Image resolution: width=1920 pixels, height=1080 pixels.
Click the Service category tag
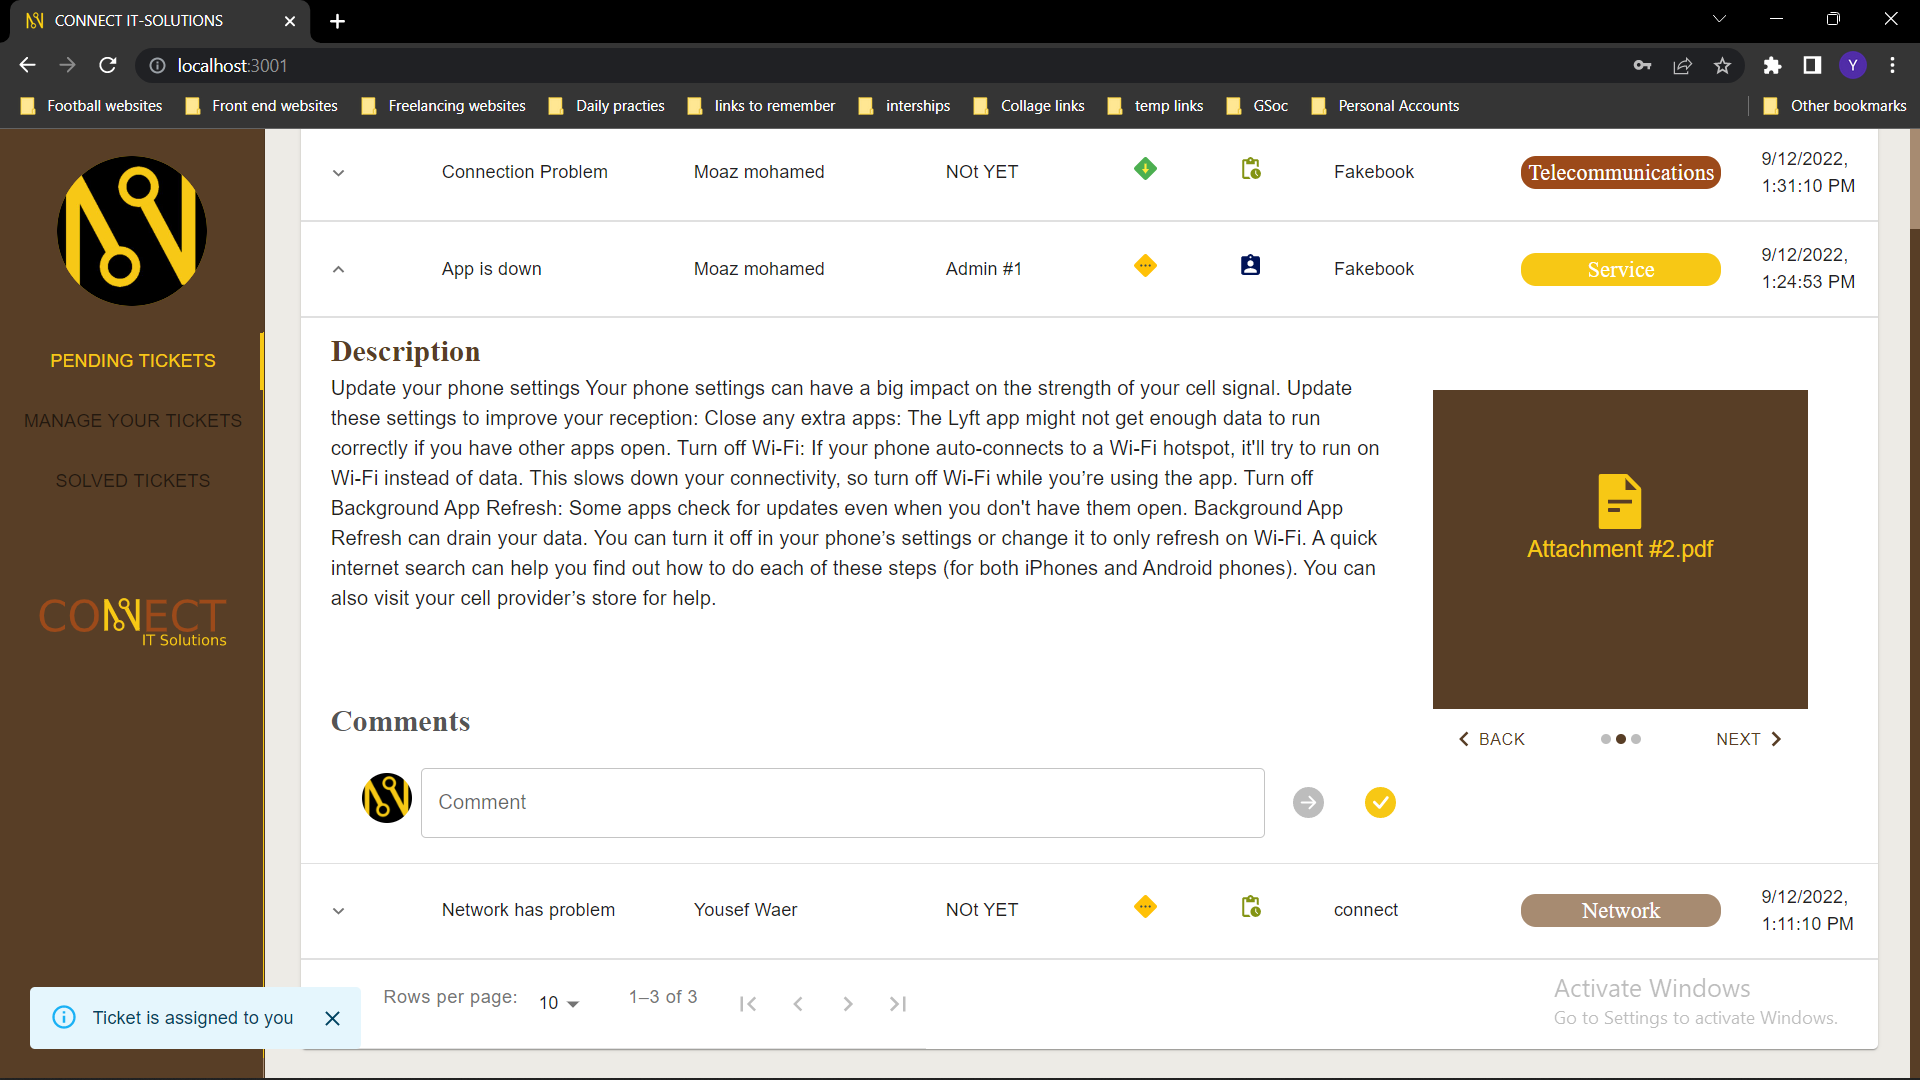[x=1620, y=269]
